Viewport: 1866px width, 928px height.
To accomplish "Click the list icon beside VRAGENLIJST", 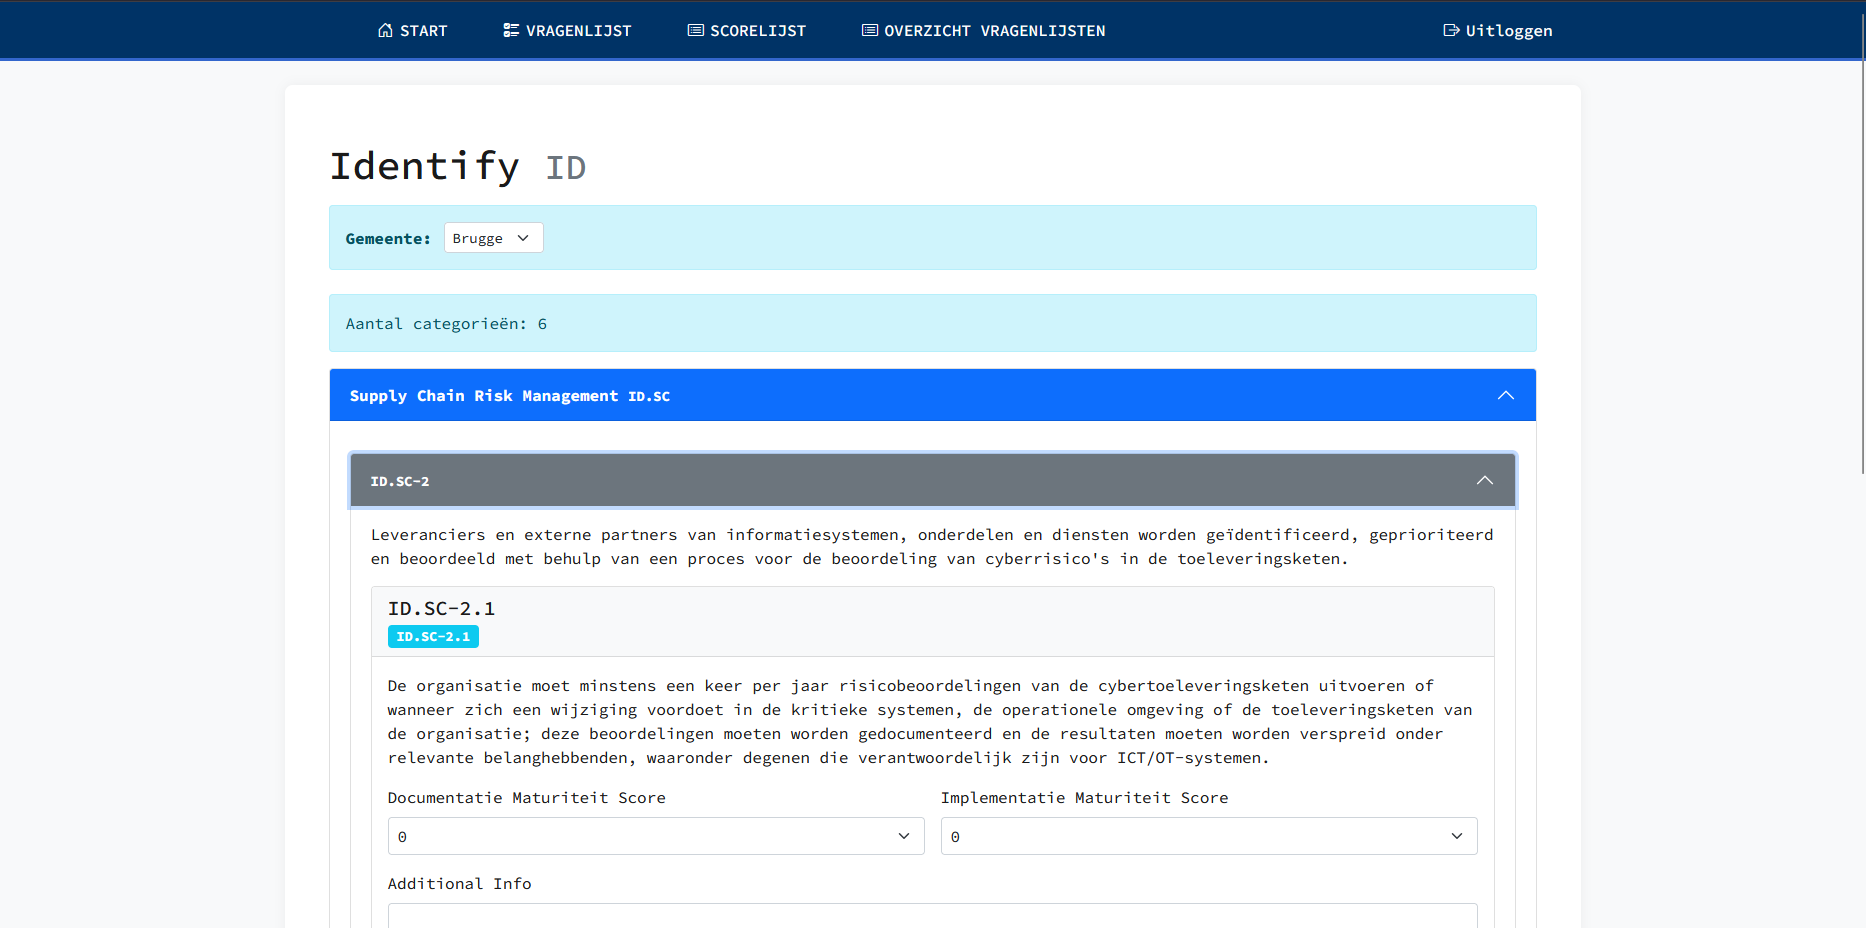I will [x=511, y=30].
